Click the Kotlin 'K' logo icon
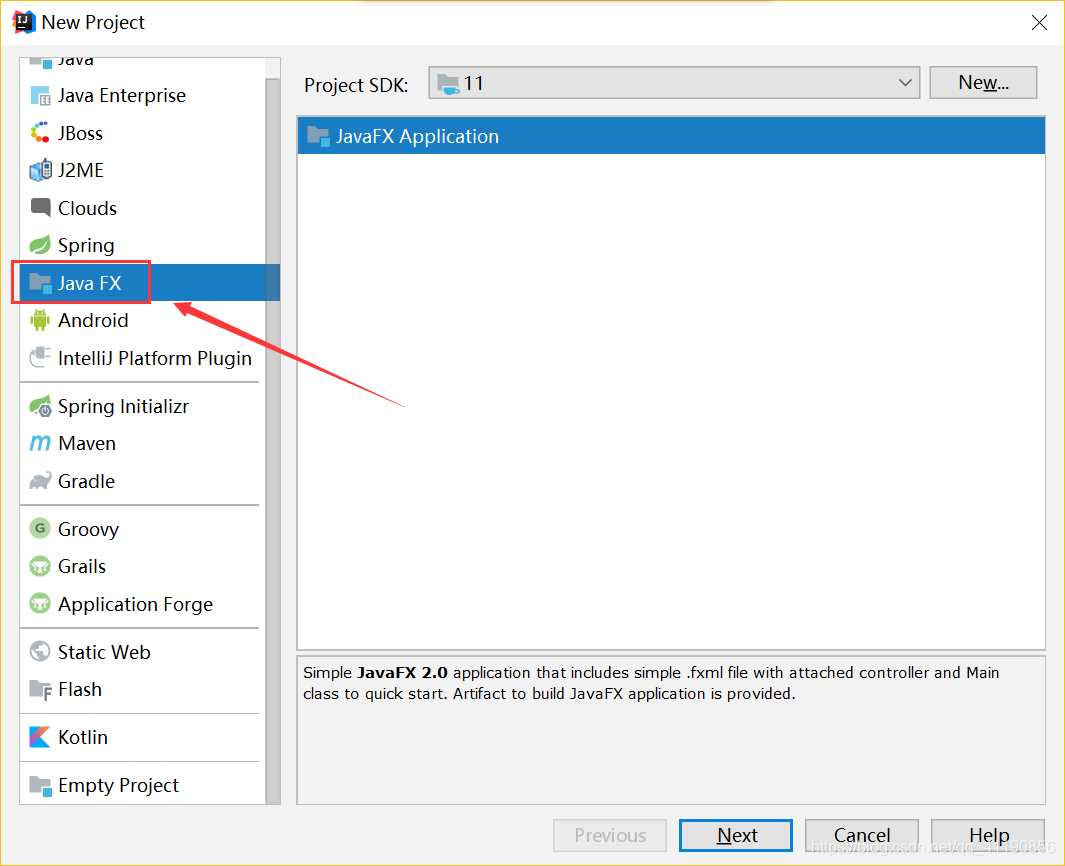The image size is (1065, 866). point(40,737)
